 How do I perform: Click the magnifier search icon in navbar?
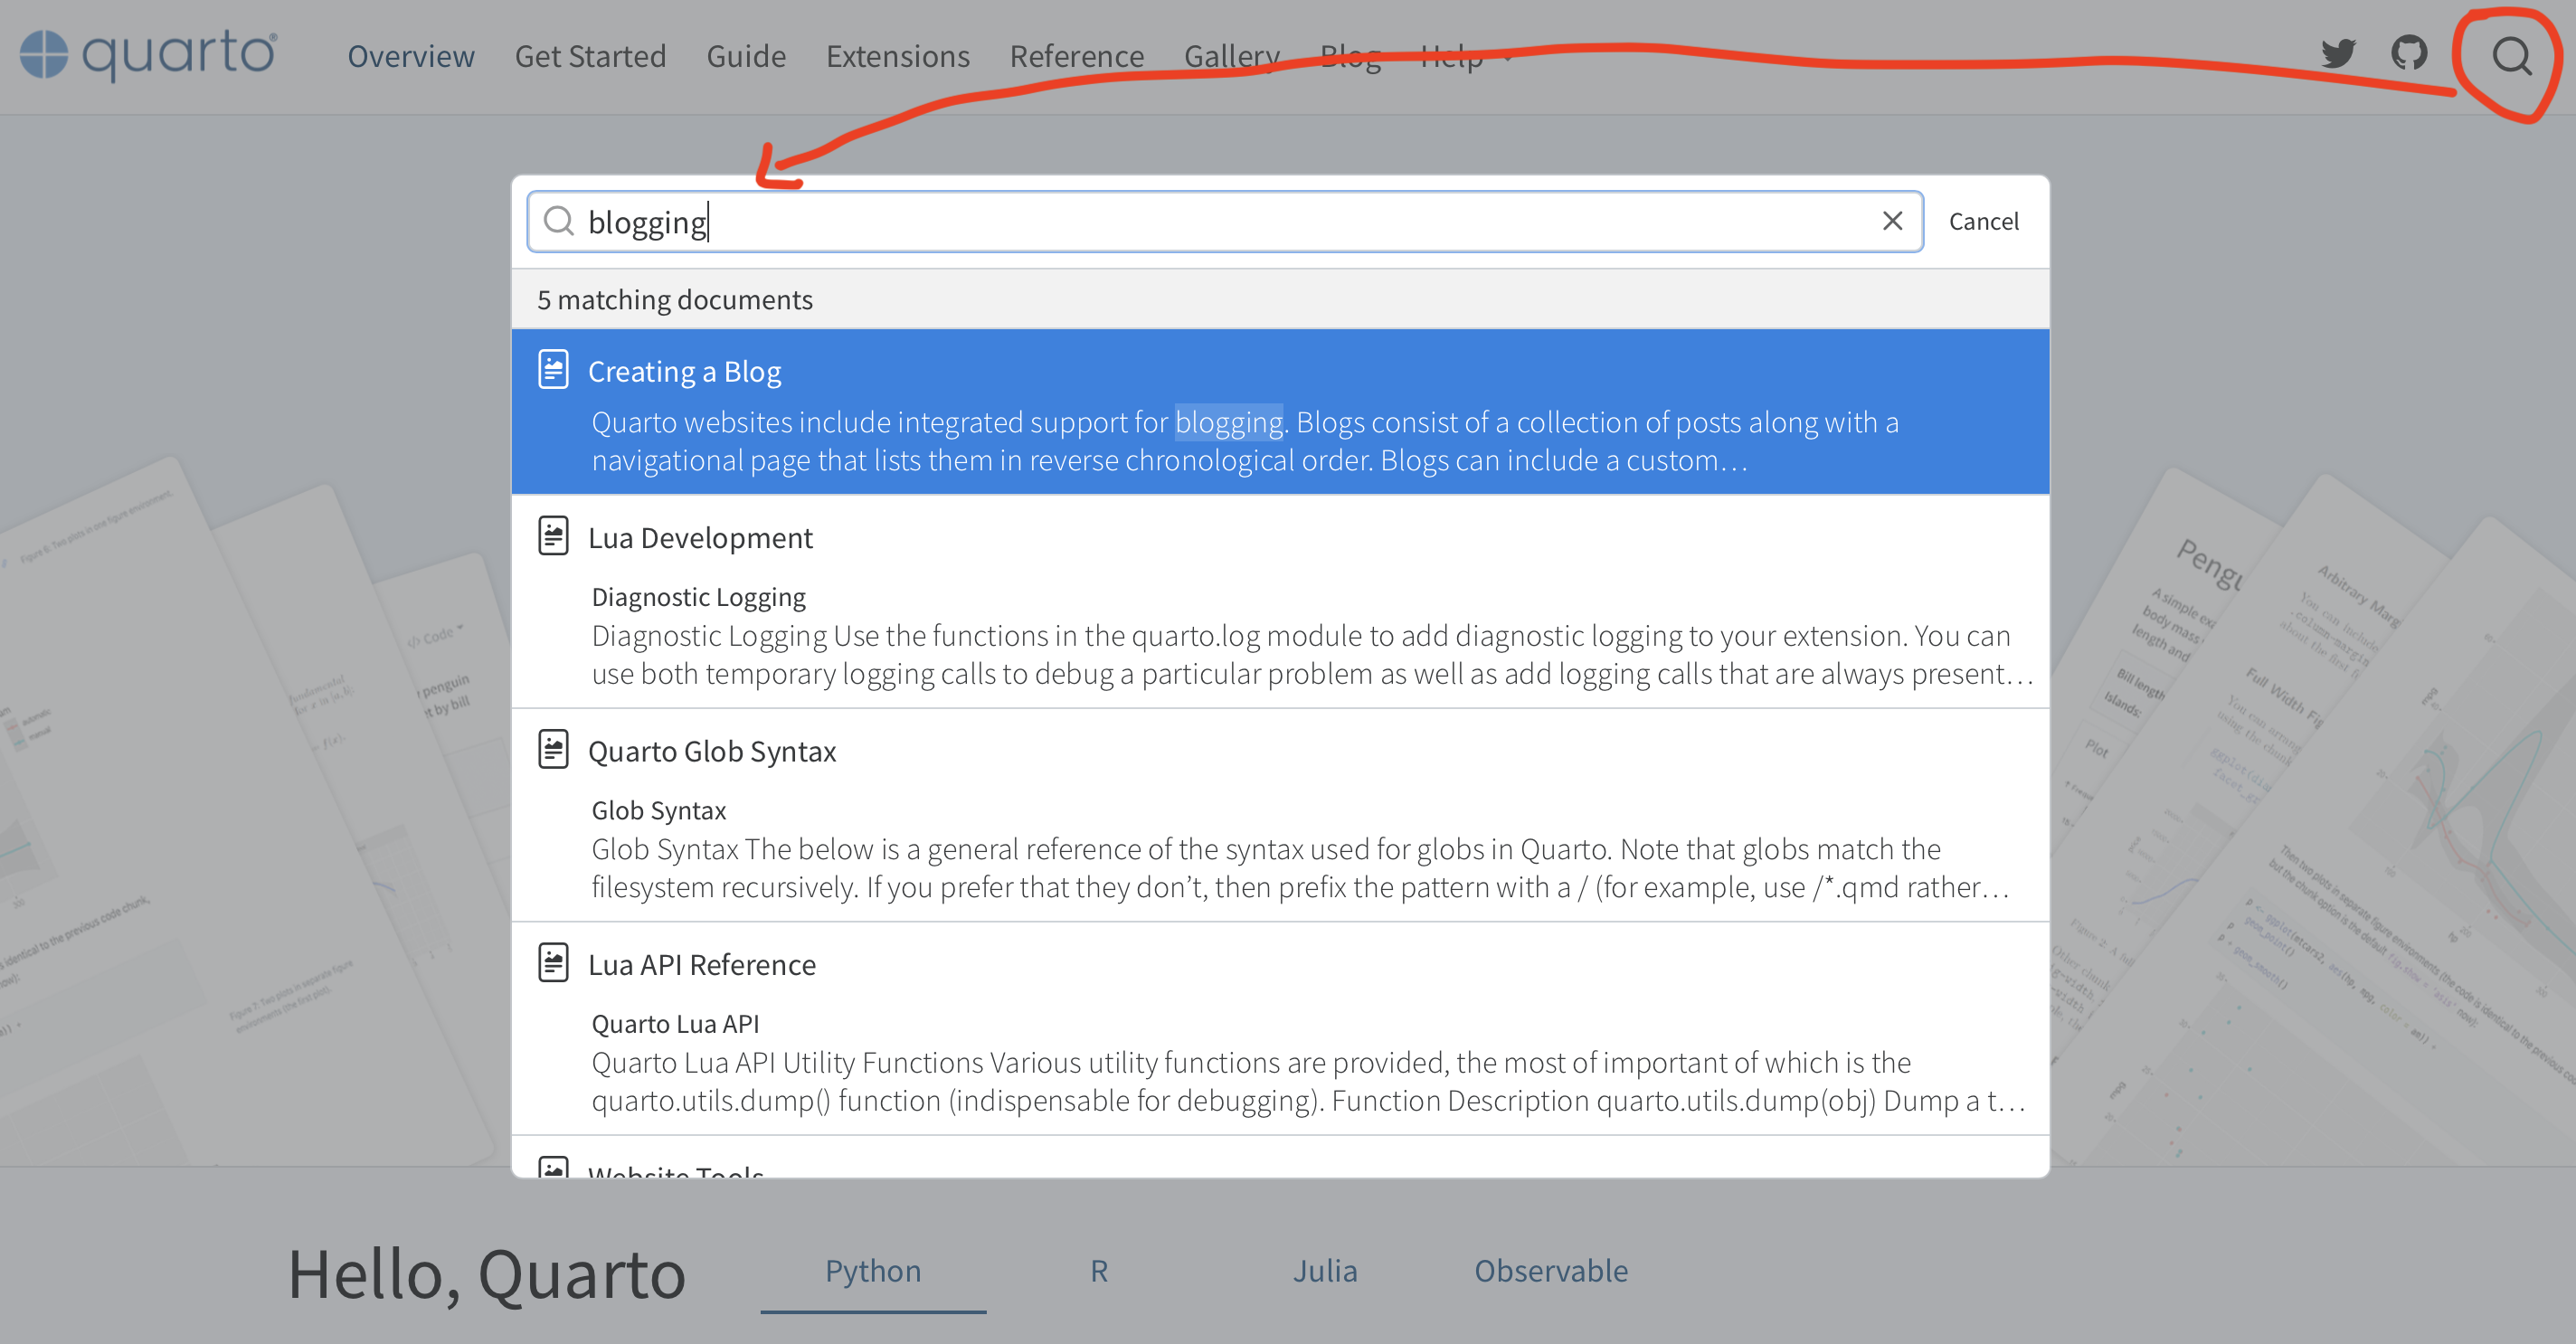pos(2511,57)
